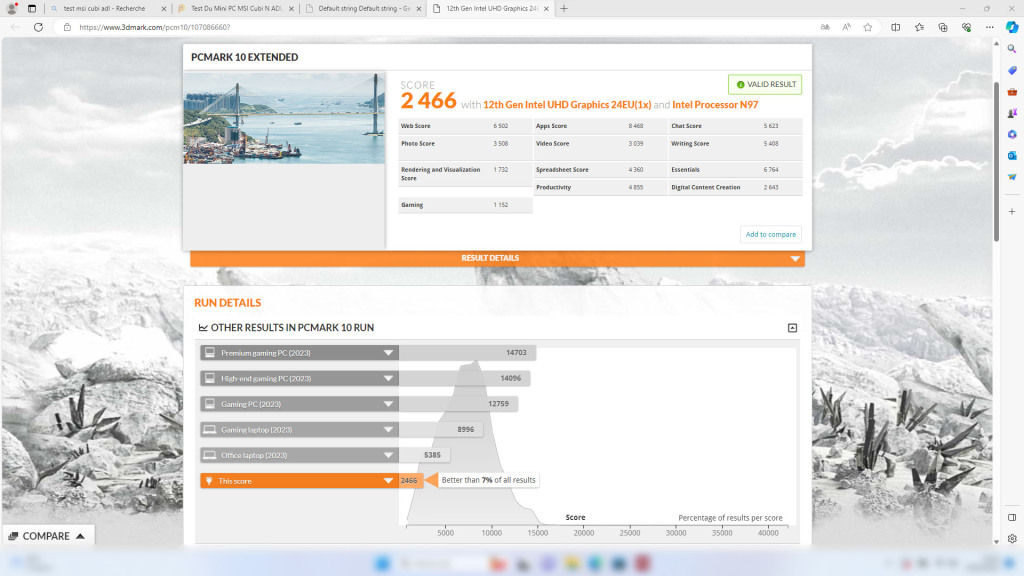Image resolution: width=1024 pixels, height=576 pixels.
Task: Open the Settings and more ellipsis menu
Action: pos(989,27)
